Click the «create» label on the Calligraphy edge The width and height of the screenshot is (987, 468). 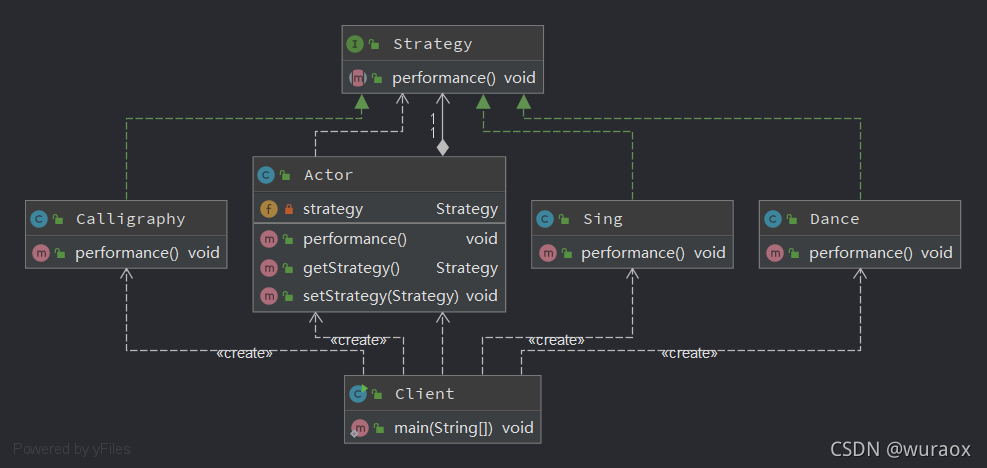[x=244, y=353]
